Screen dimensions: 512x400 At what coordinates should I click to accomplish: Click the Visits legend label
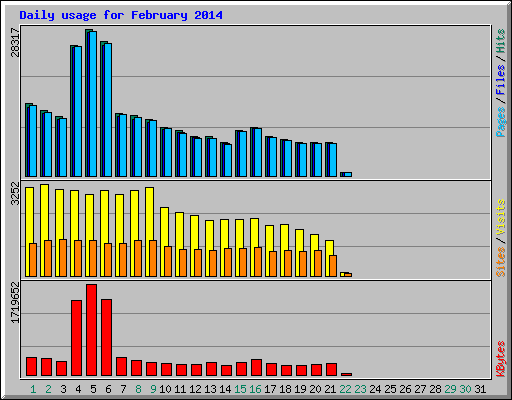click(x=500, y=218)
